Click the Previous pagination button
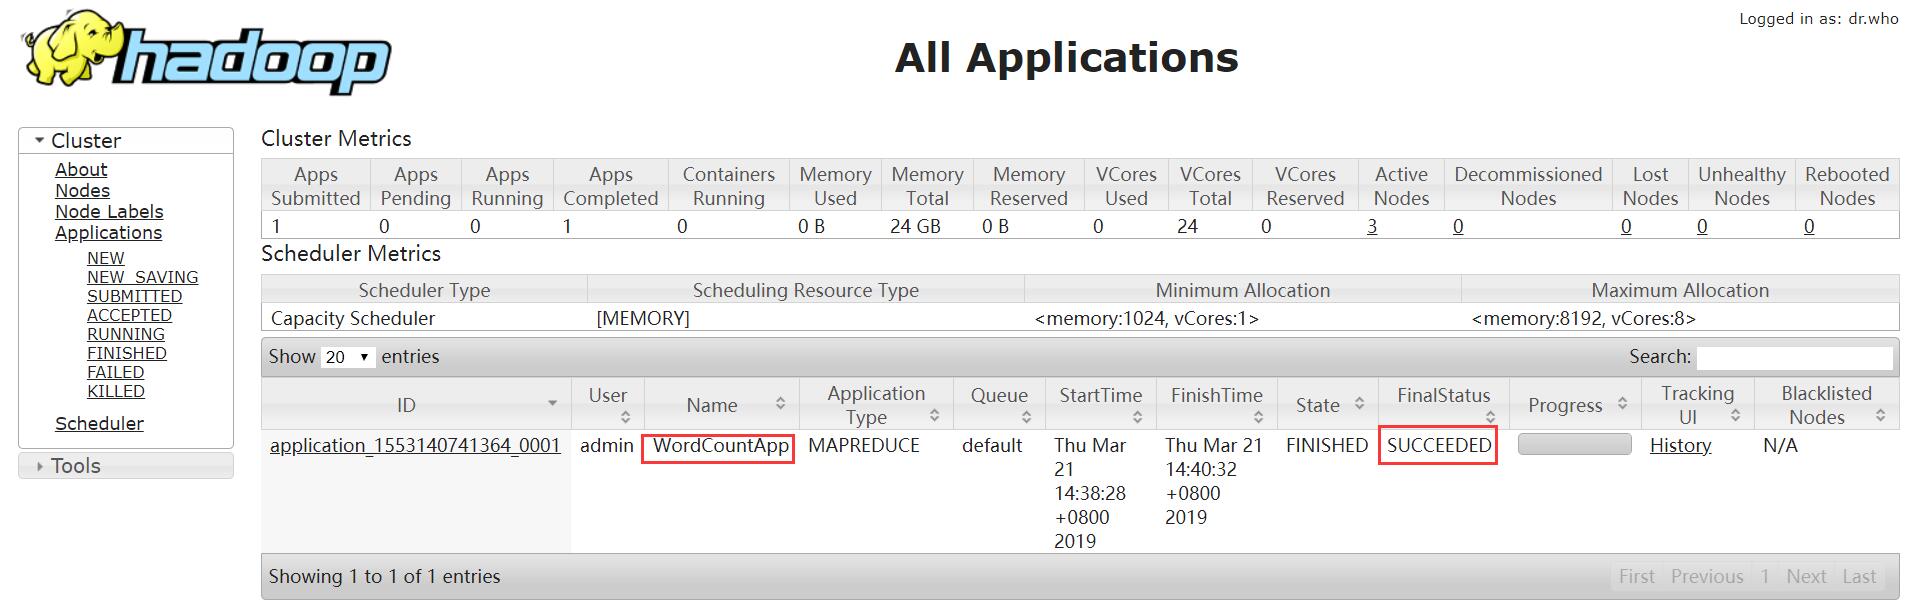The height and width of the screenshot is (603, 1913). tap(1707, 577)
